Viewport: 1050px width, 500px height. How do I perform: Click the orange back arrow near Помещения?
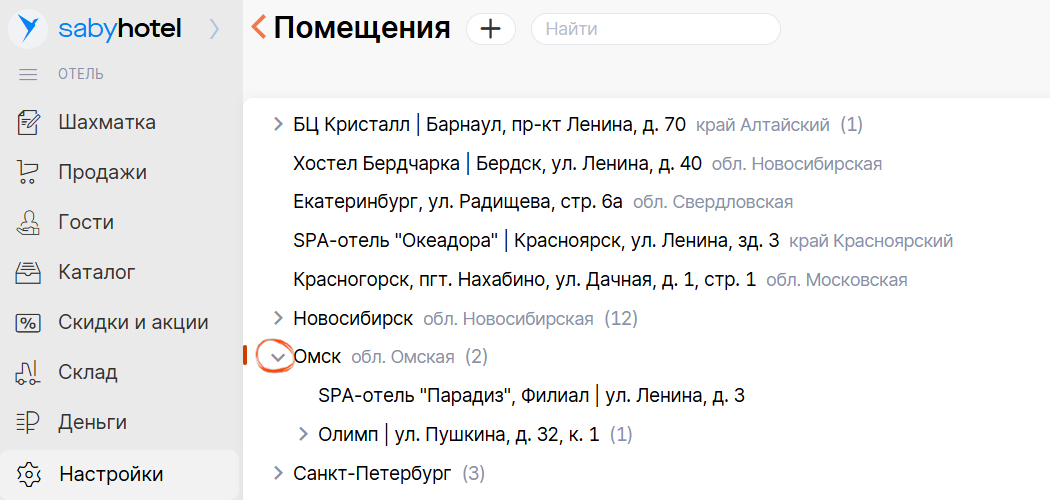[x=259, y=27]
